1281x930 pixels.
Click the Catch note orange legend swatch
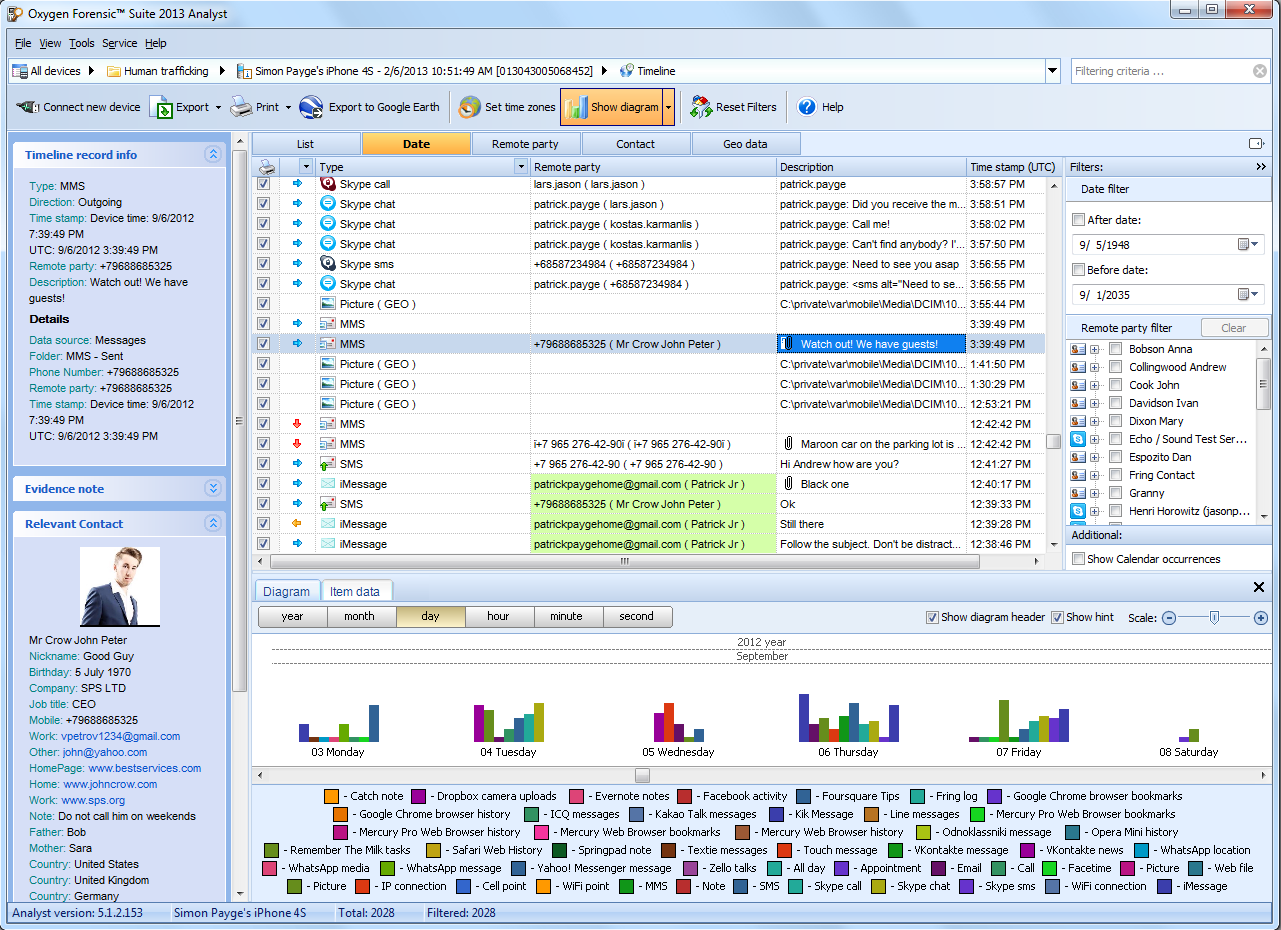pyautogui.click(x=331, y=796)
